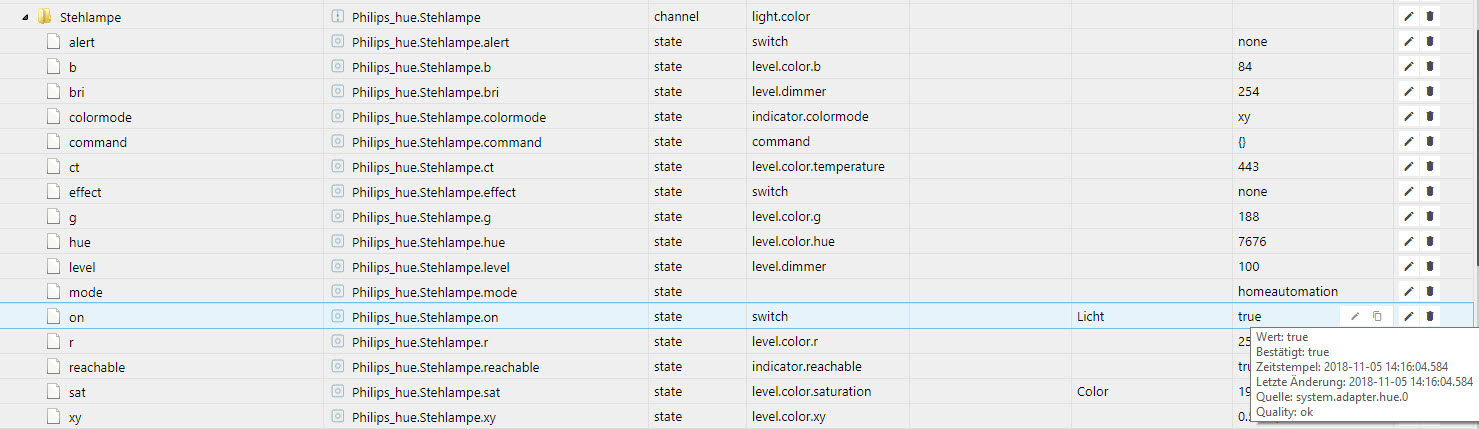Click the value xy of colormode
Screen dimensions: 1479x429
click(x=1244, y=117)
